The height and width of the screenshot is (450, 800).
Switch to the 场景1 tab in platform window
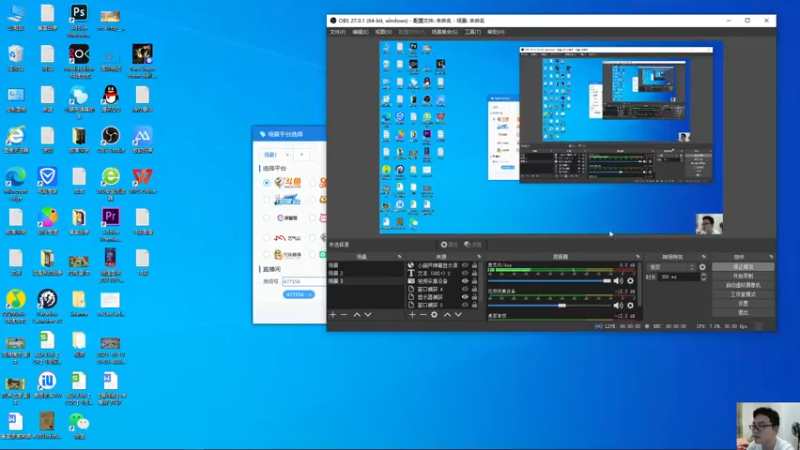pyautogui.click(x=271, y=155)
